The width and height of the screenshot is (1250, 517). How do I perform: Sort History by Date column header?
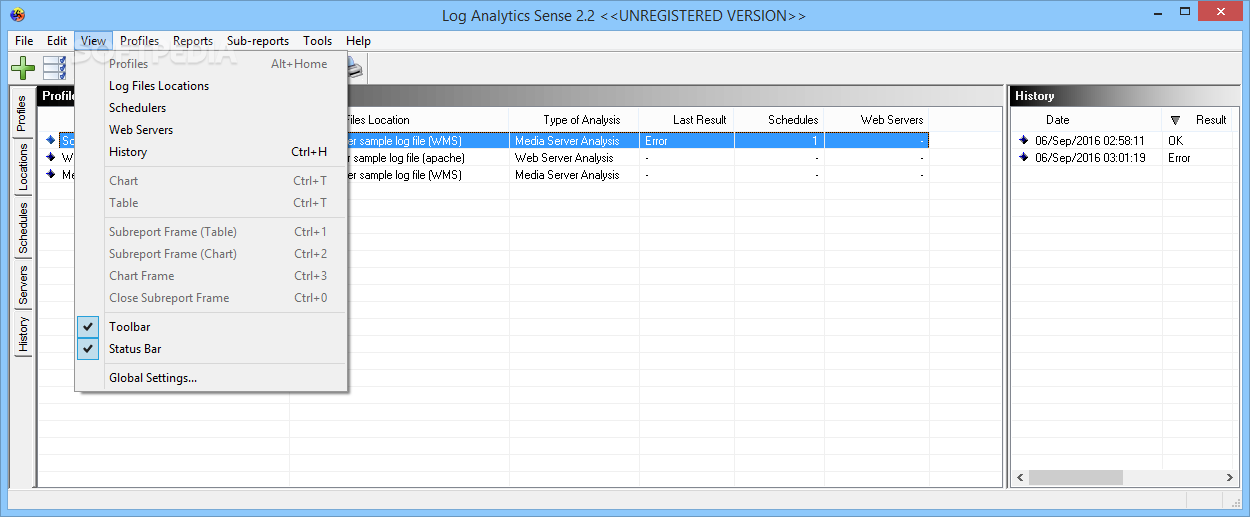pos(1087,120)
